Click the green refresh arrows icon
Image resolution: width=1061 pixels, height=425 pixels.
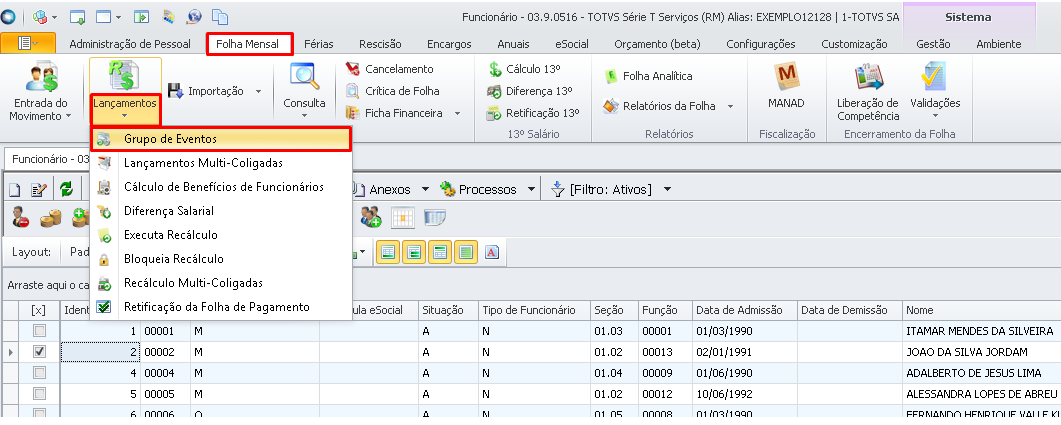click(x=66, y=189)
